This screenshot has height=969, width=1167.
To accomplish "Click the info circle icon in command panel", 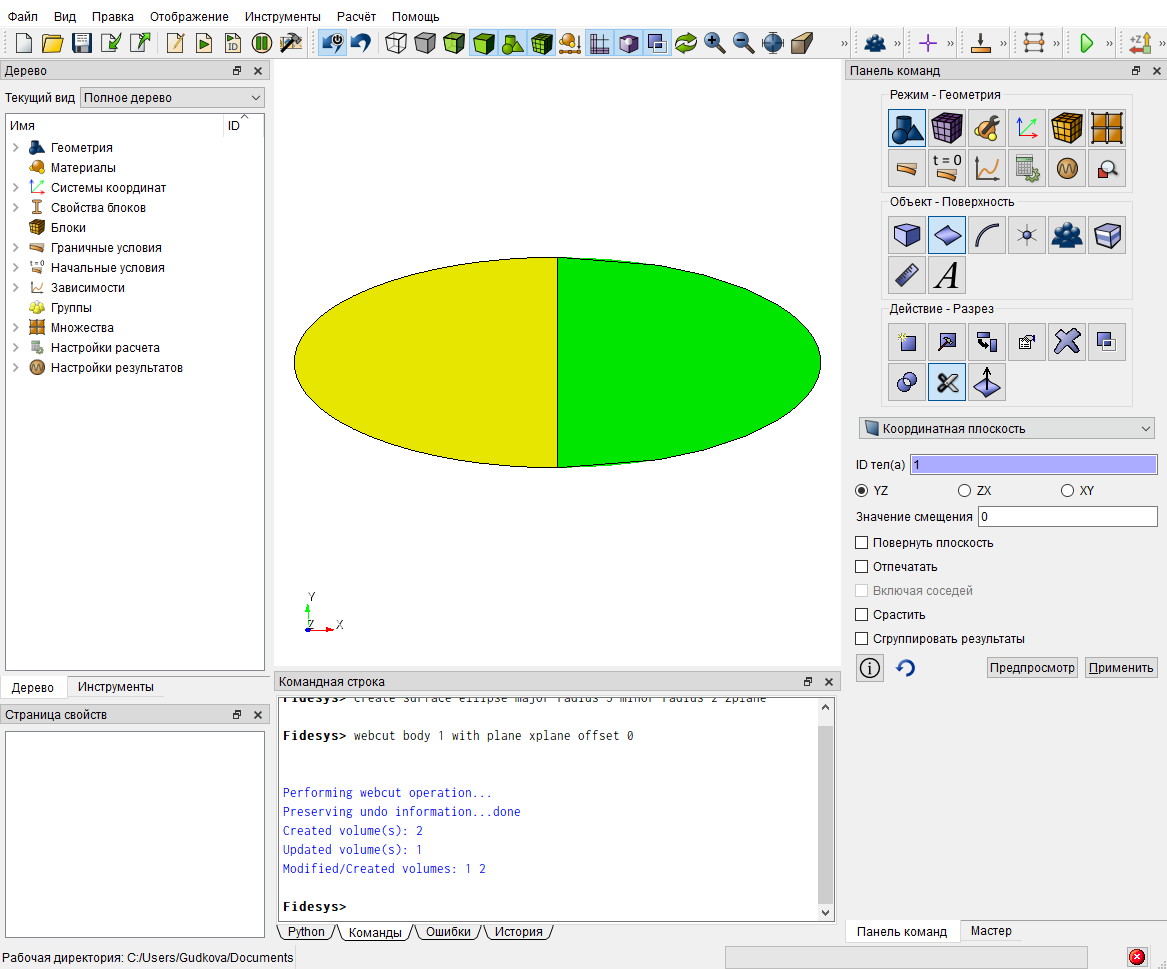I will point(869,668).
